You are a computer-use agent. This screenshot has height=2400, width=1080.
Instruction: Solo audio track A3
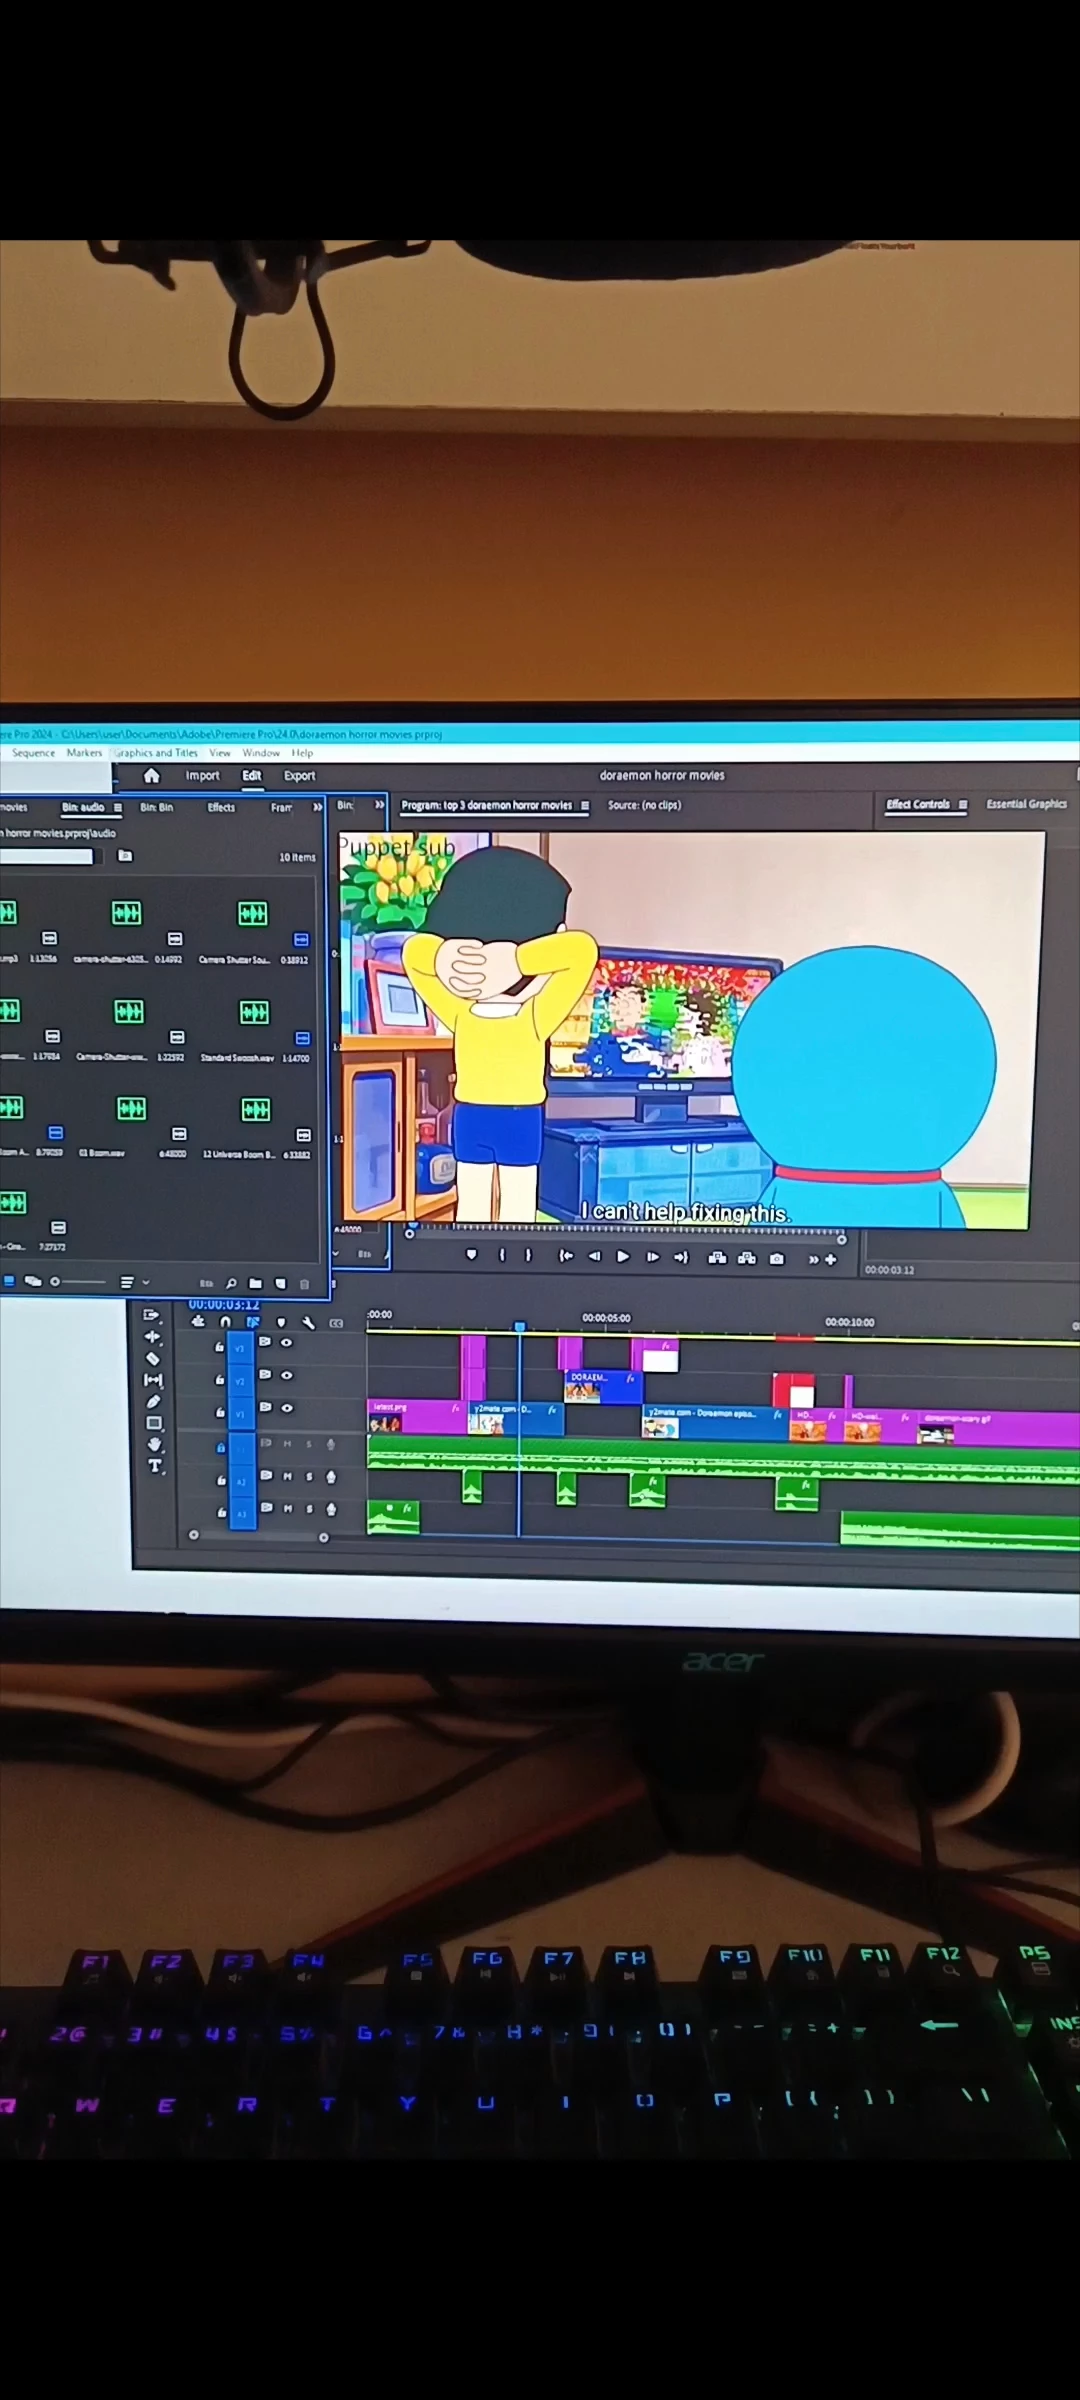310,1509
